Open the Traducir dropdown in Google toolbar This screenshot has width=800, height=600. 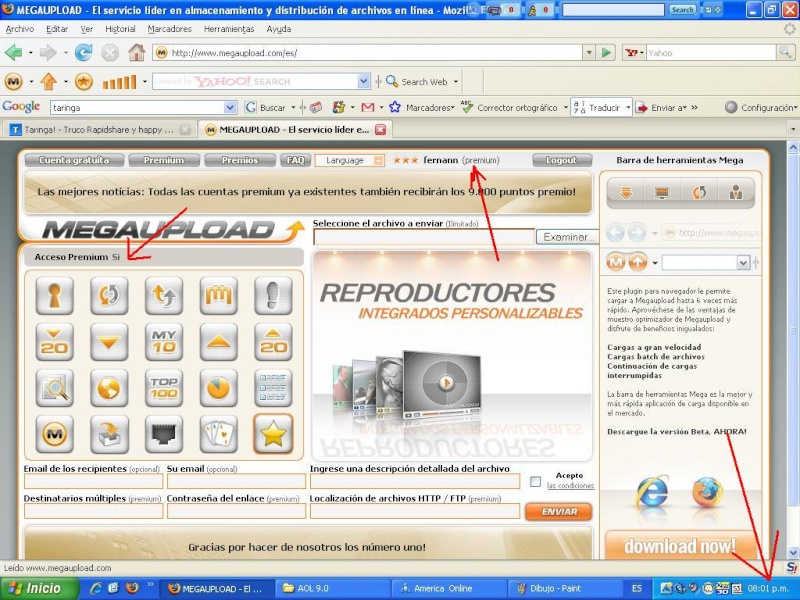[x=628, y=108]
